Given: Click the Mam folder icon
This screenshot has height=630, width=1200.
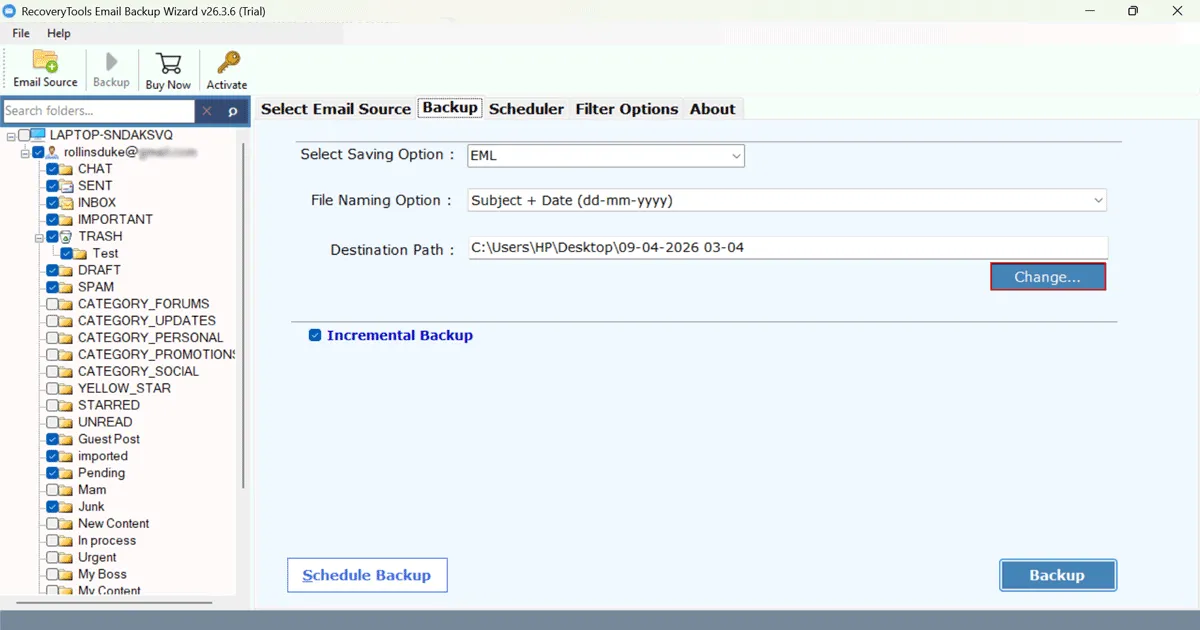Looking at the screenshot, I should (x=67, y=490).
